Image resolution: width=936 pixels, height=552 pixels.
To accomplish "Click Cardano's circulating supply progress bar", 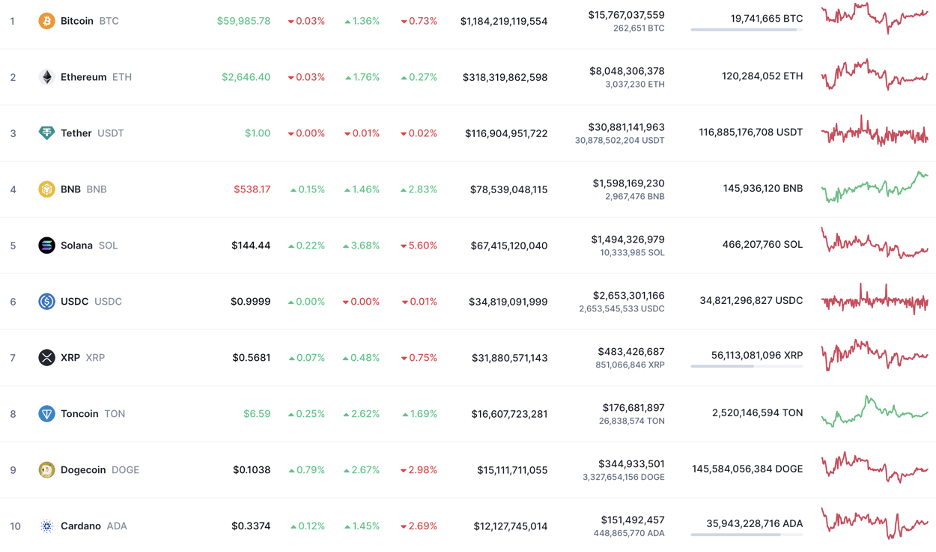I will coord(746,534).
